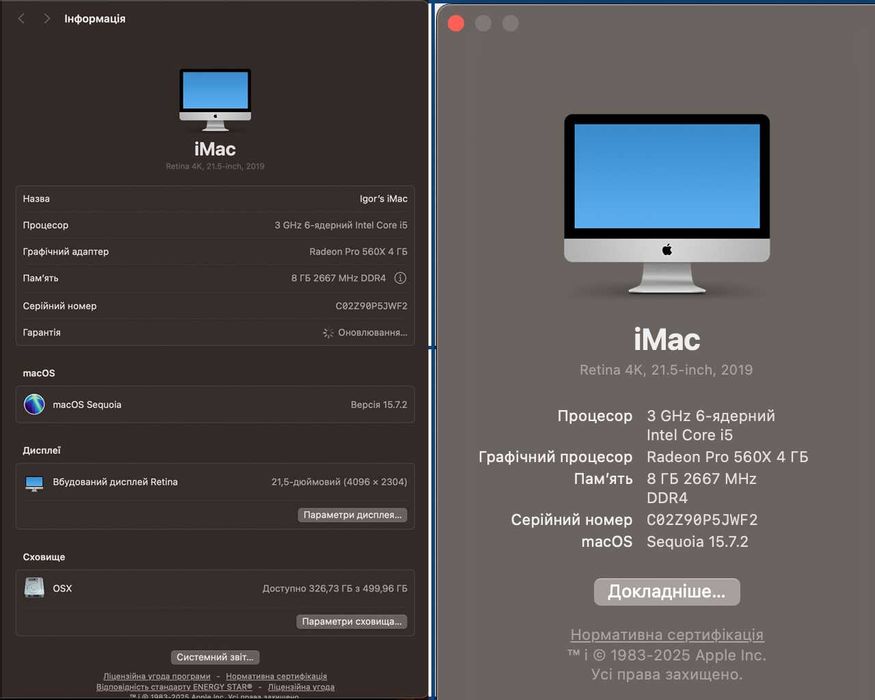The image size is (875, 700).
Task: Click the Дисплеї section heading
Action: [42, 450]
